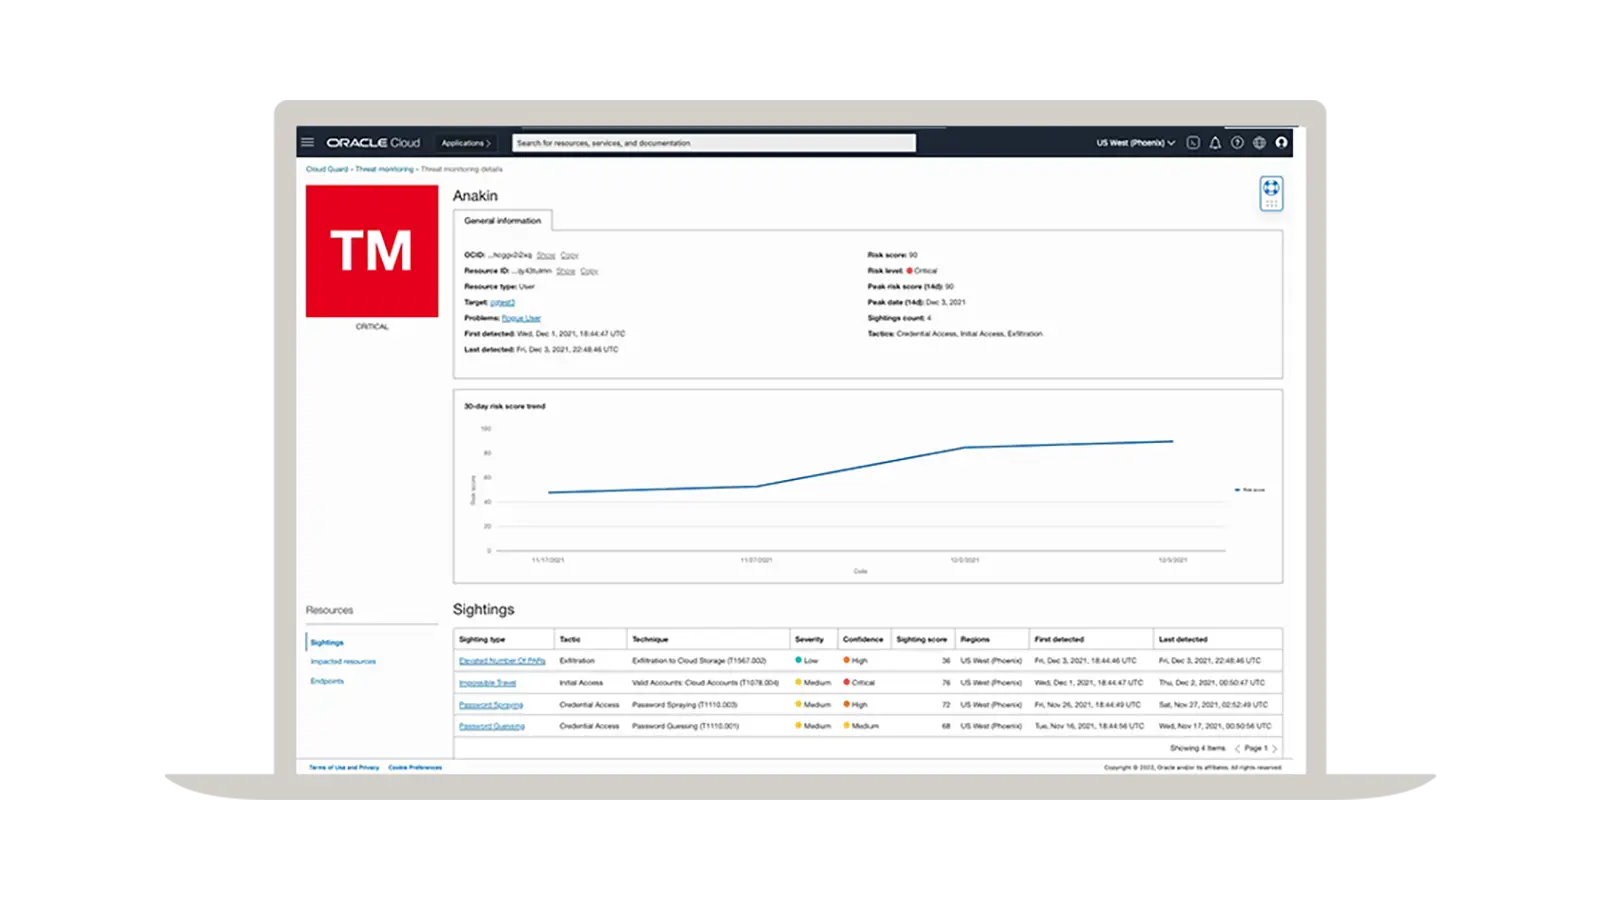Click the Cloud Guard breadcrumb link
This screenshot has width=1600, height=900.
327,169
